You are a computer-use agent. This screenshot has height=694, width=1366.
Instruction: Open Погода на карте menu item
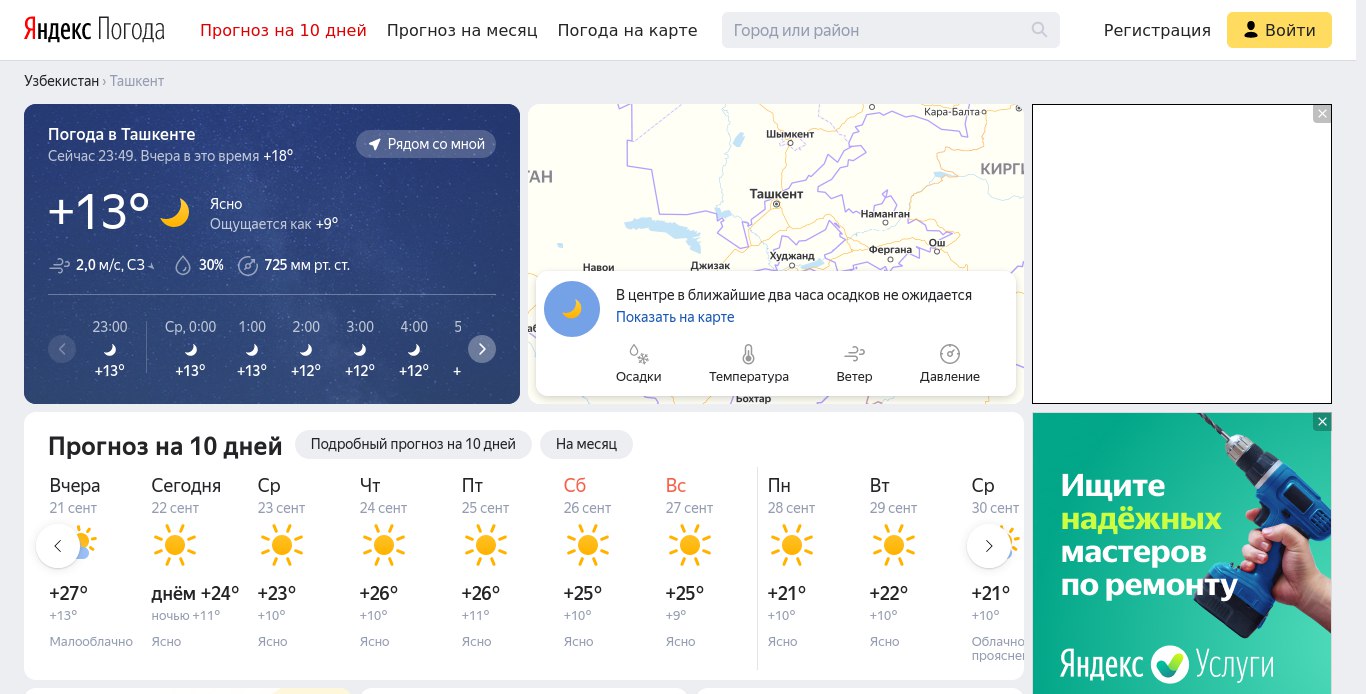[627, 30]
